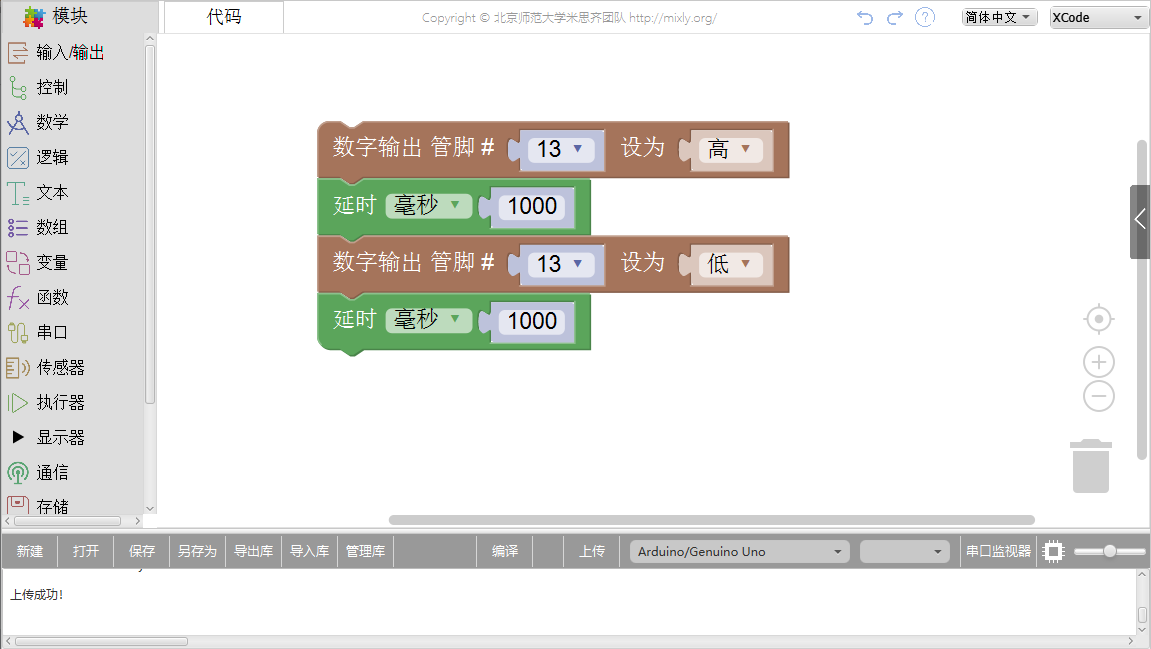This screenshot has height=649, width=1151.
Task: Click the 保存 button
Action: [x=142, y=551]
